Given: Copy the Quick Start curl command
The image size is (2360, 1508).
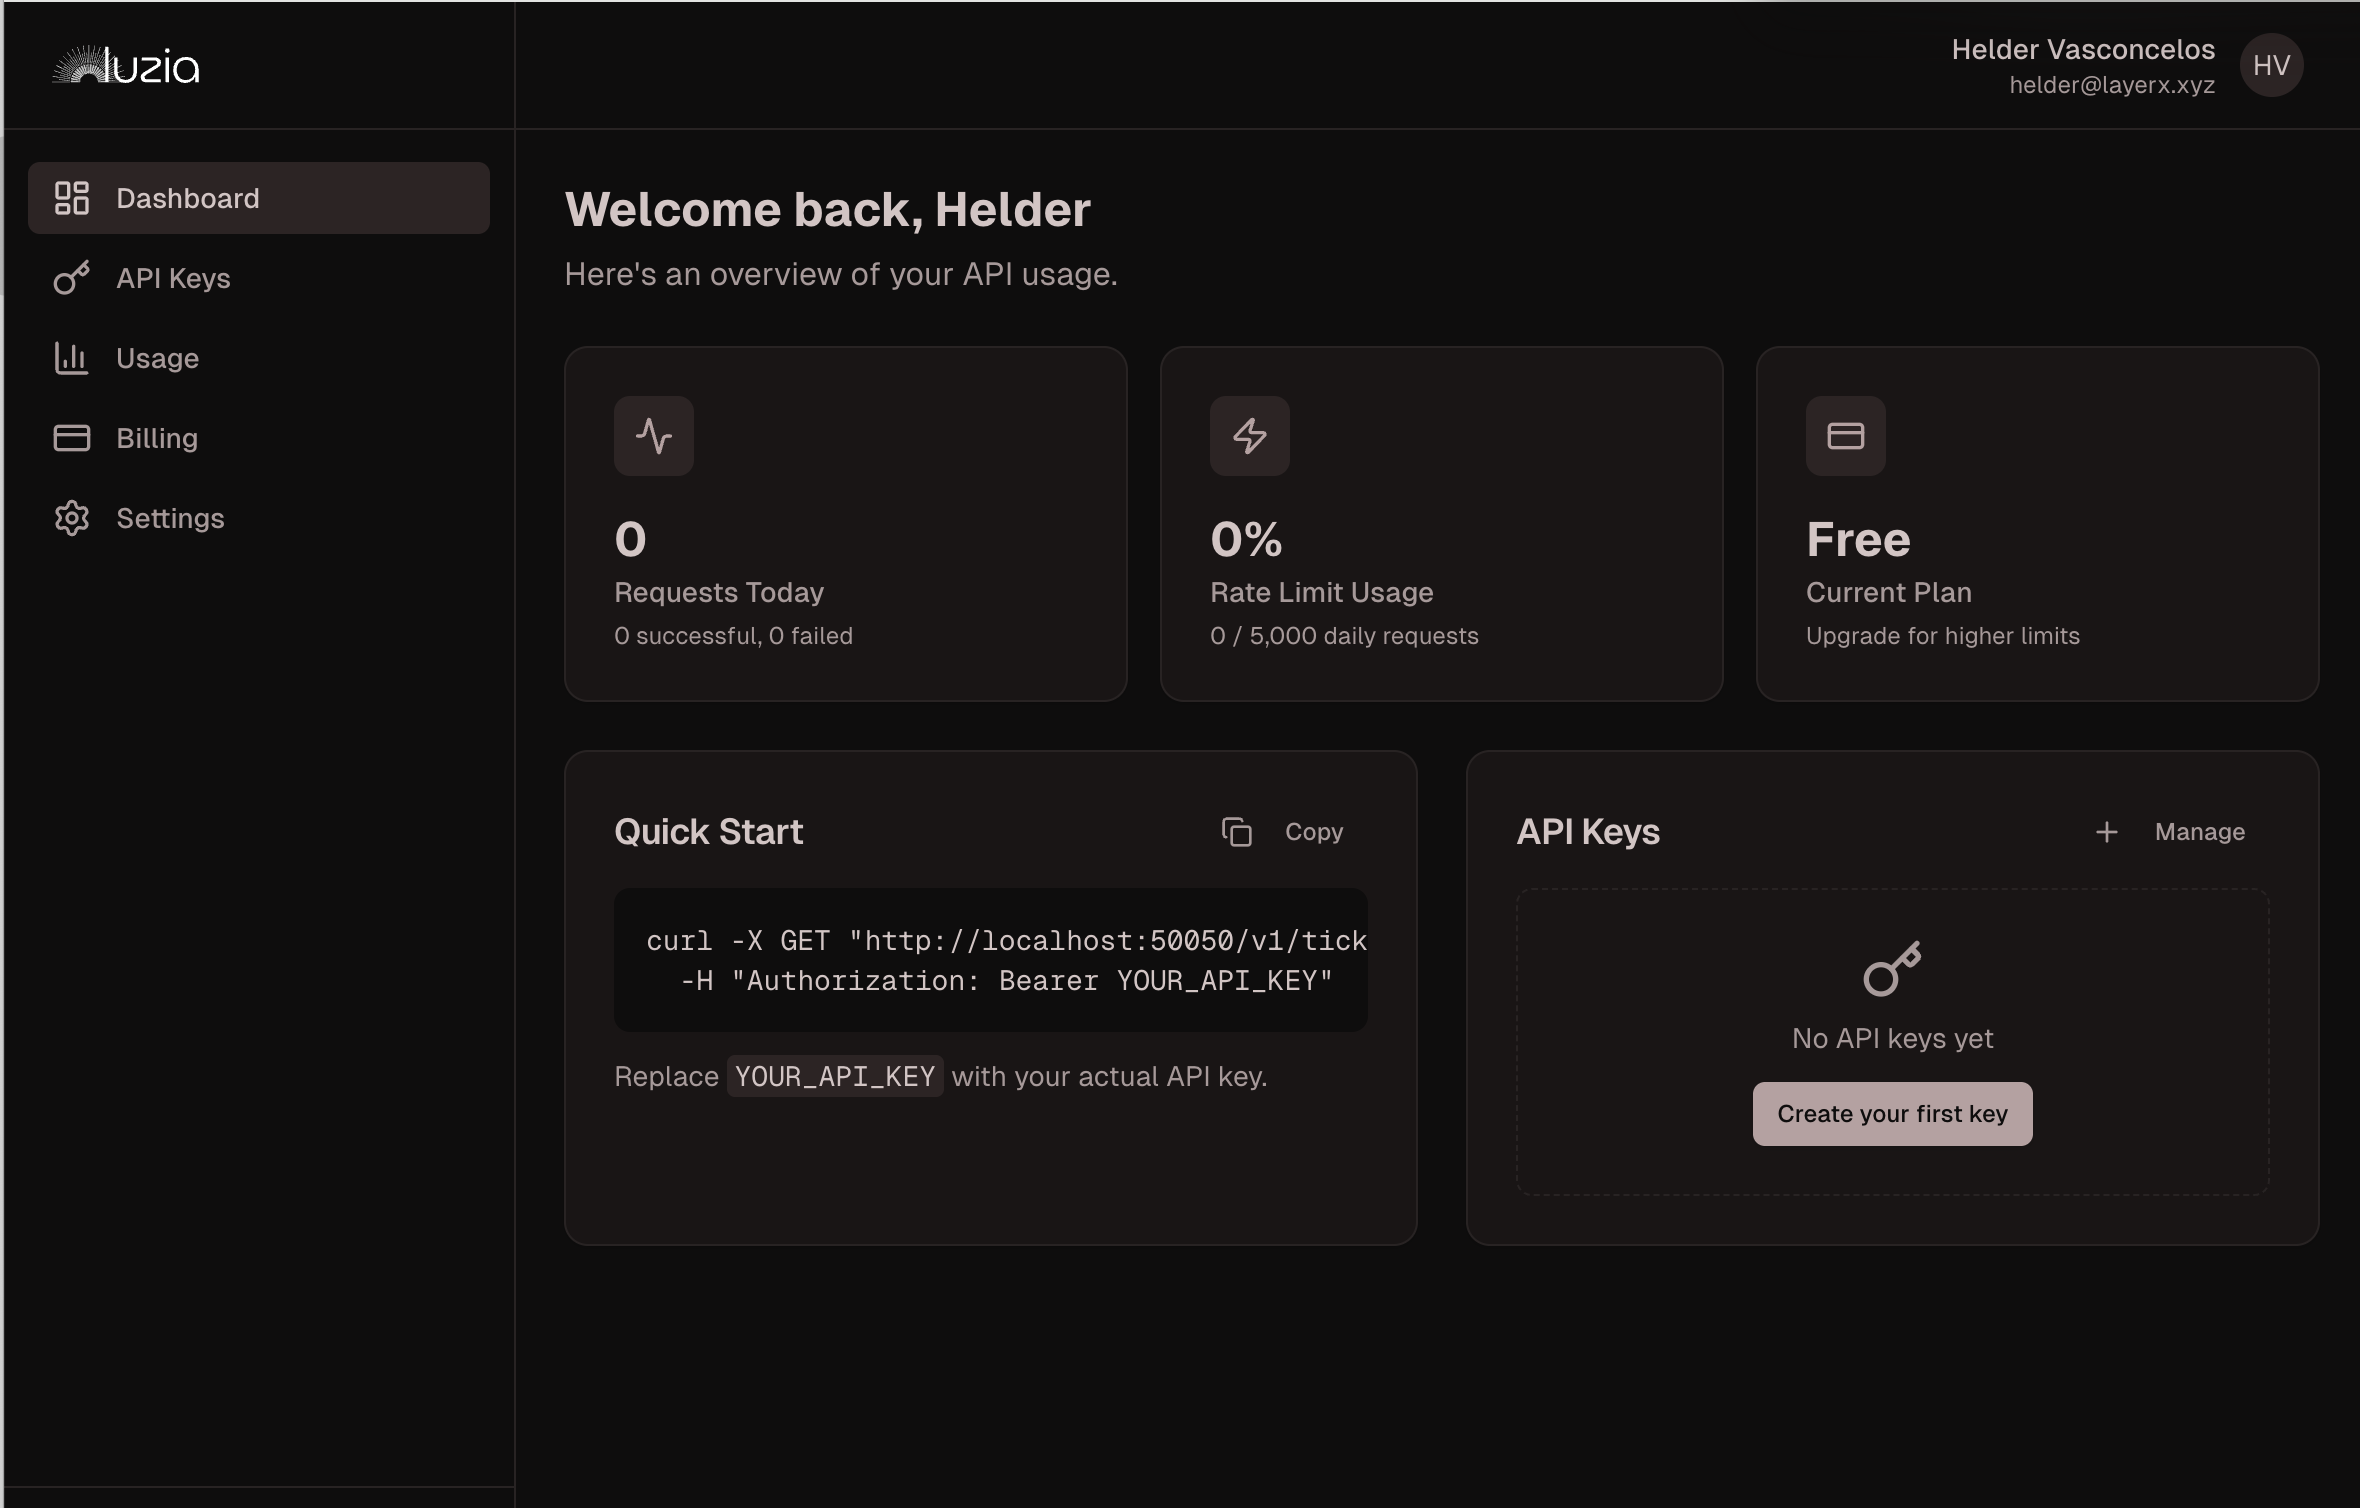Looking at the screenshot, I should point(1313,831).
